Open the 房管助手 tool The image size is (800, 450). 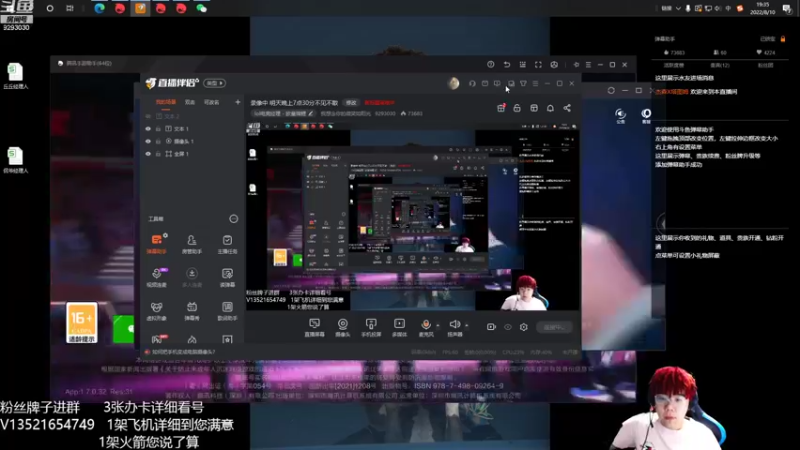tap(192, 244)
